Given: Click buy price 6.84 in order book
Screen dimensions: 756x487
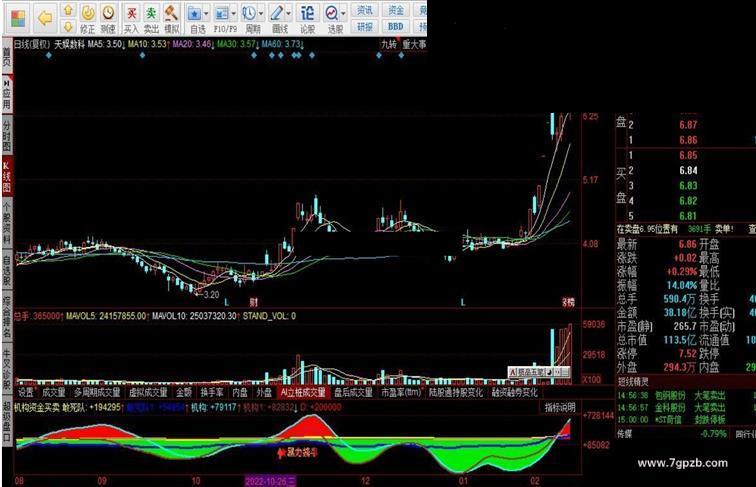Looking at the screenshot, I should (x=688, y=170).
